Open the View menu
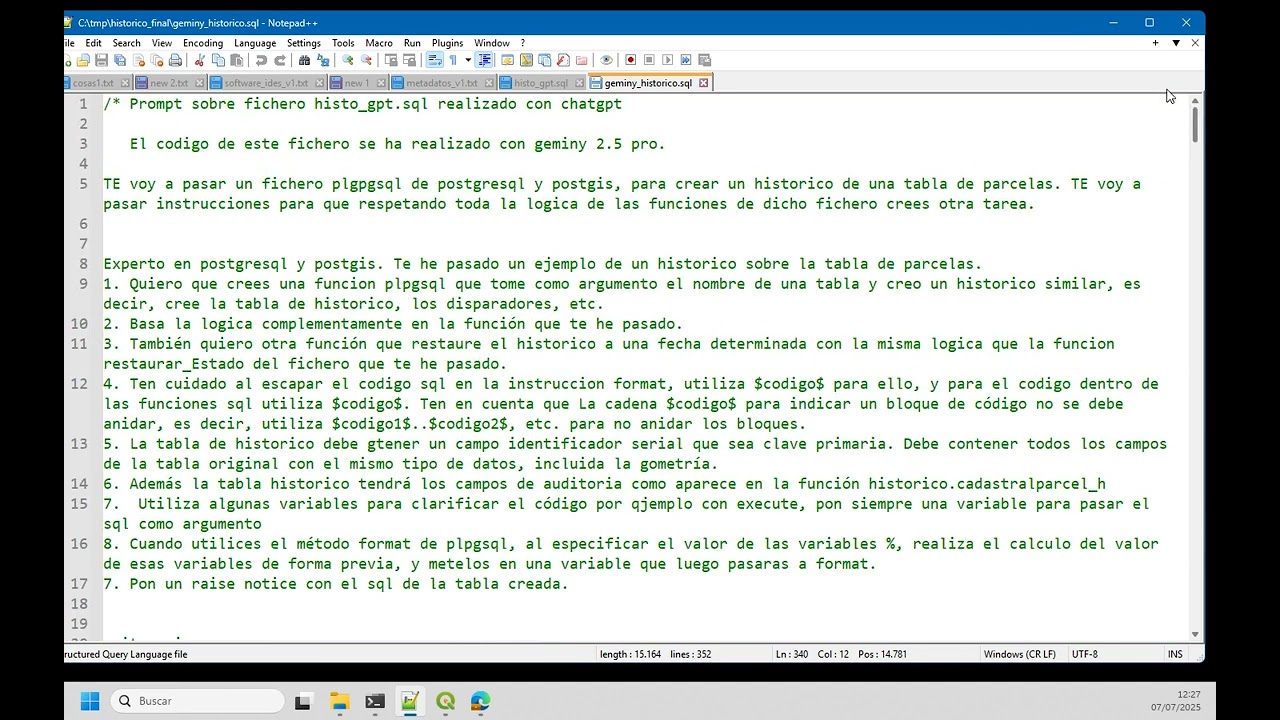1280x720 pixels. [x=161, y=43]
